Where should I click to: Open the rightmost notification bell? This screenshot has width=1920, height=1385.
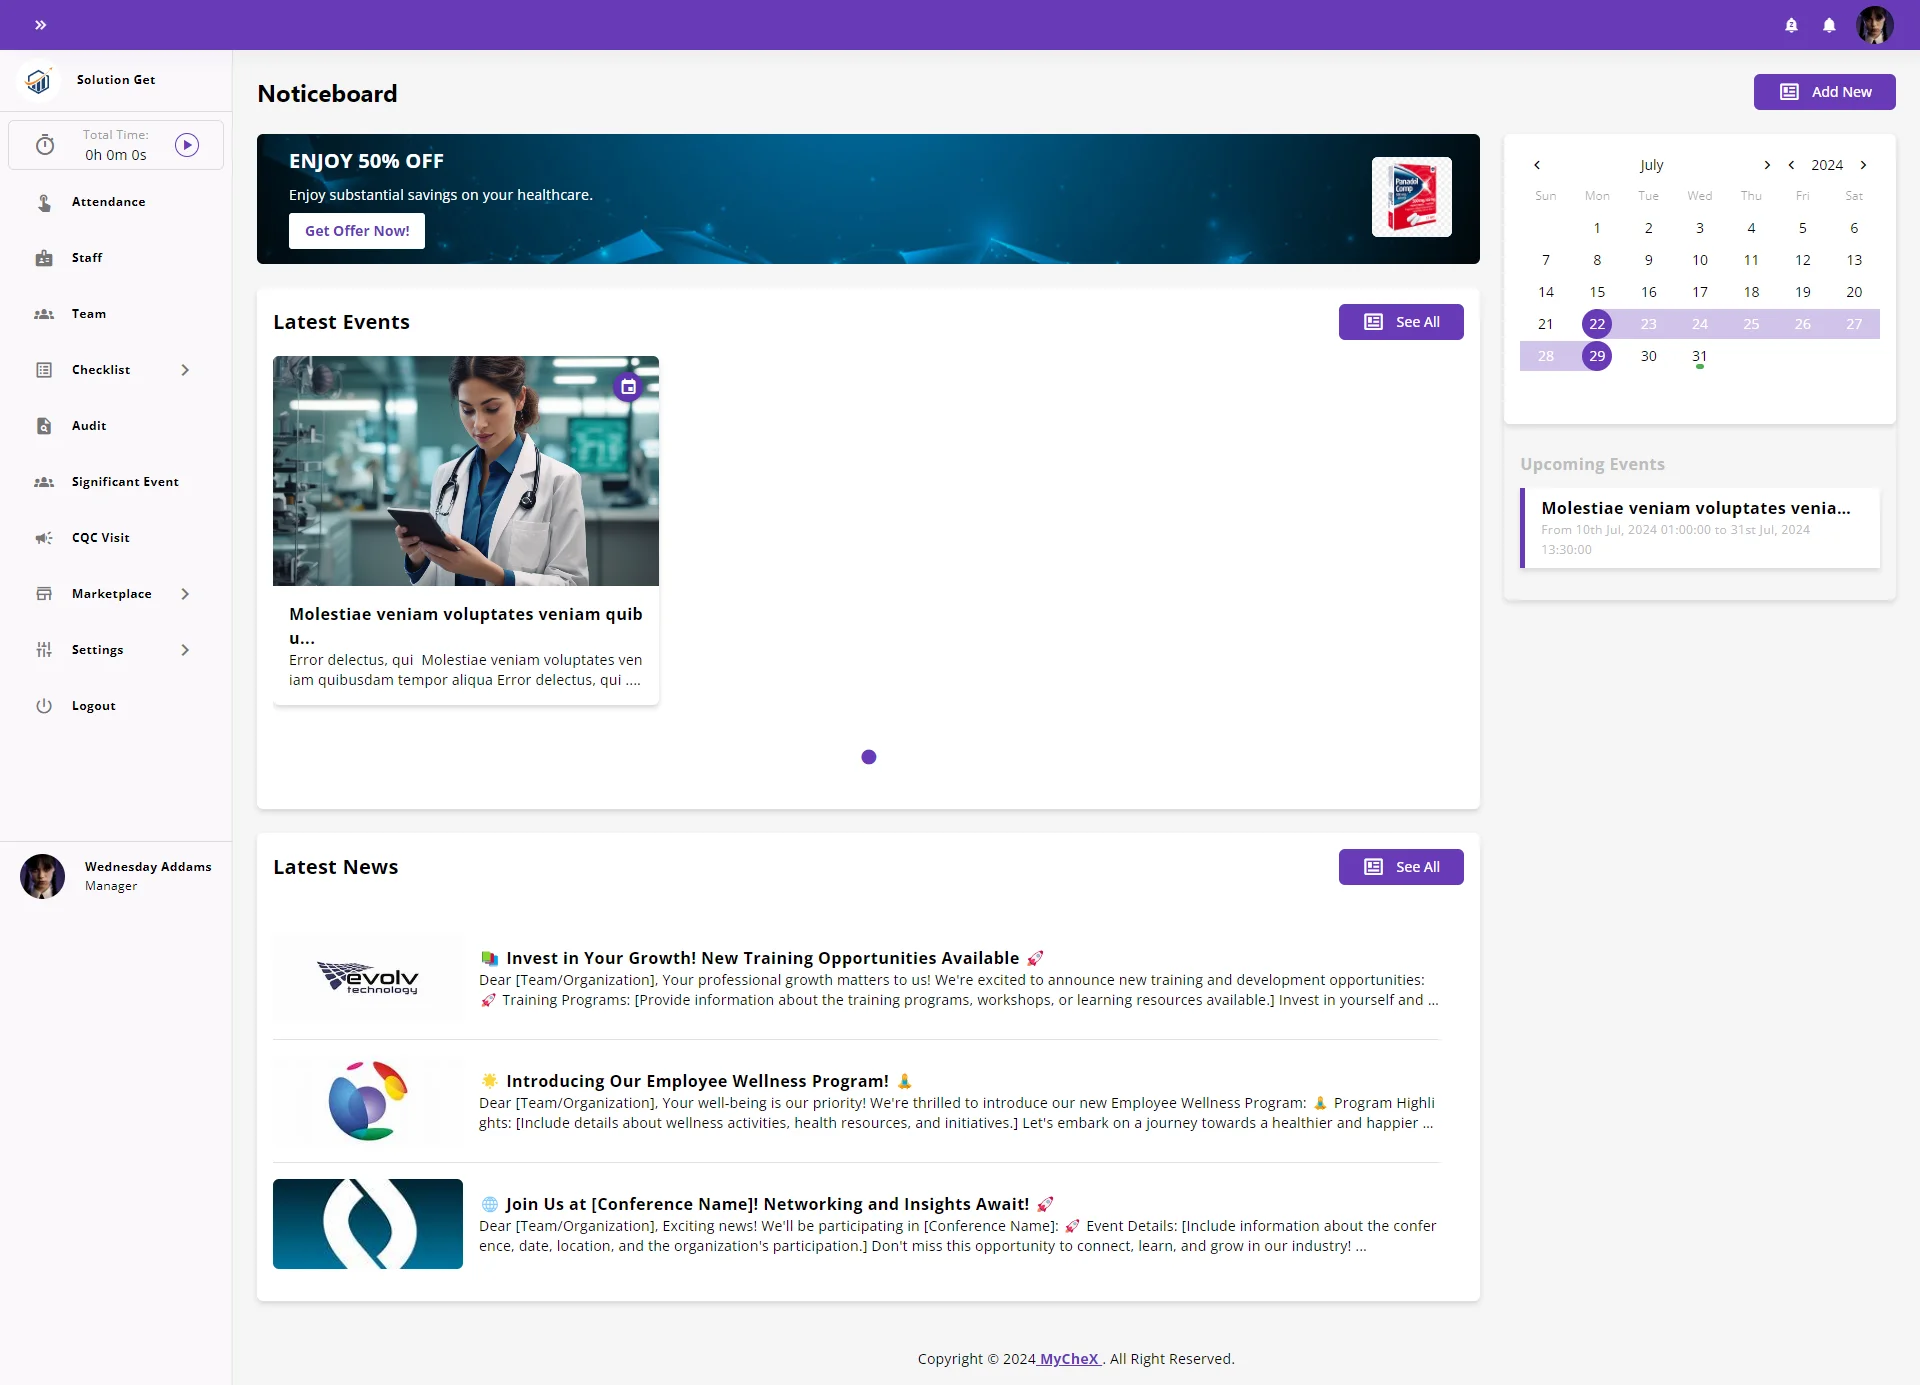tap(1829, 25)
